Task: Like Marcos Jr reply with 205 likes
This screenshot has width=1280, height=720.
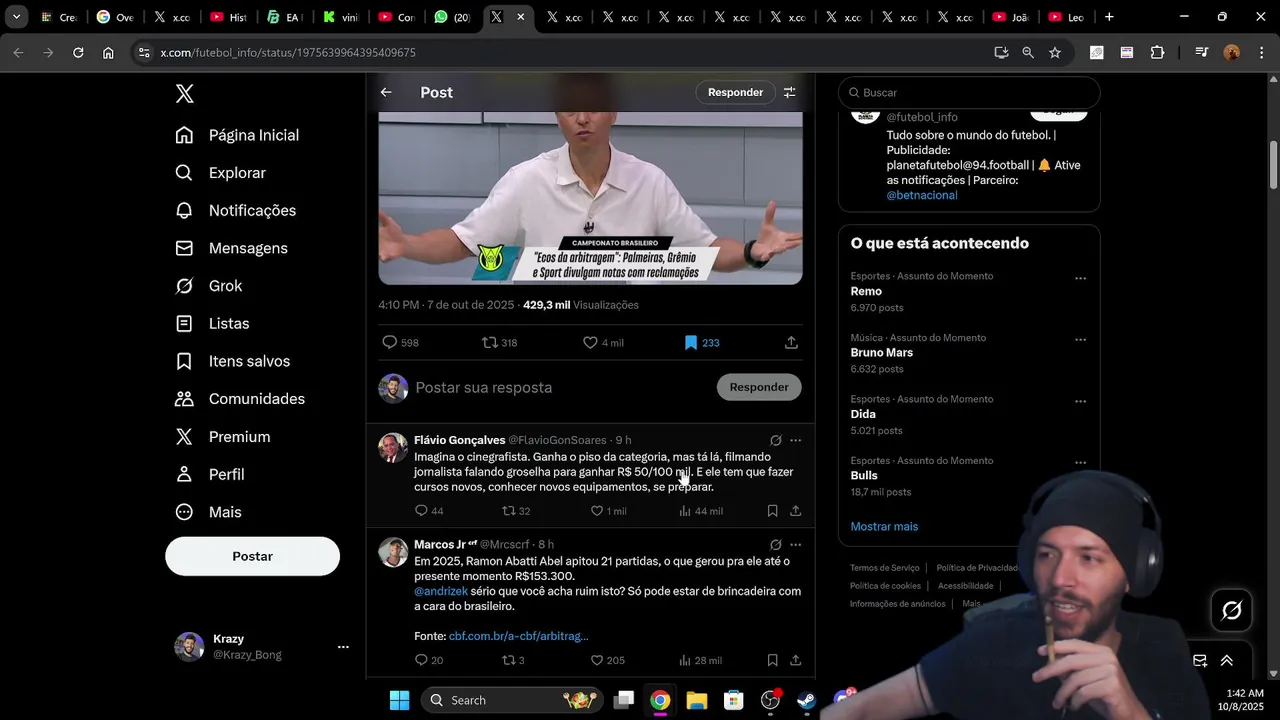Action: tap(597, 660)
